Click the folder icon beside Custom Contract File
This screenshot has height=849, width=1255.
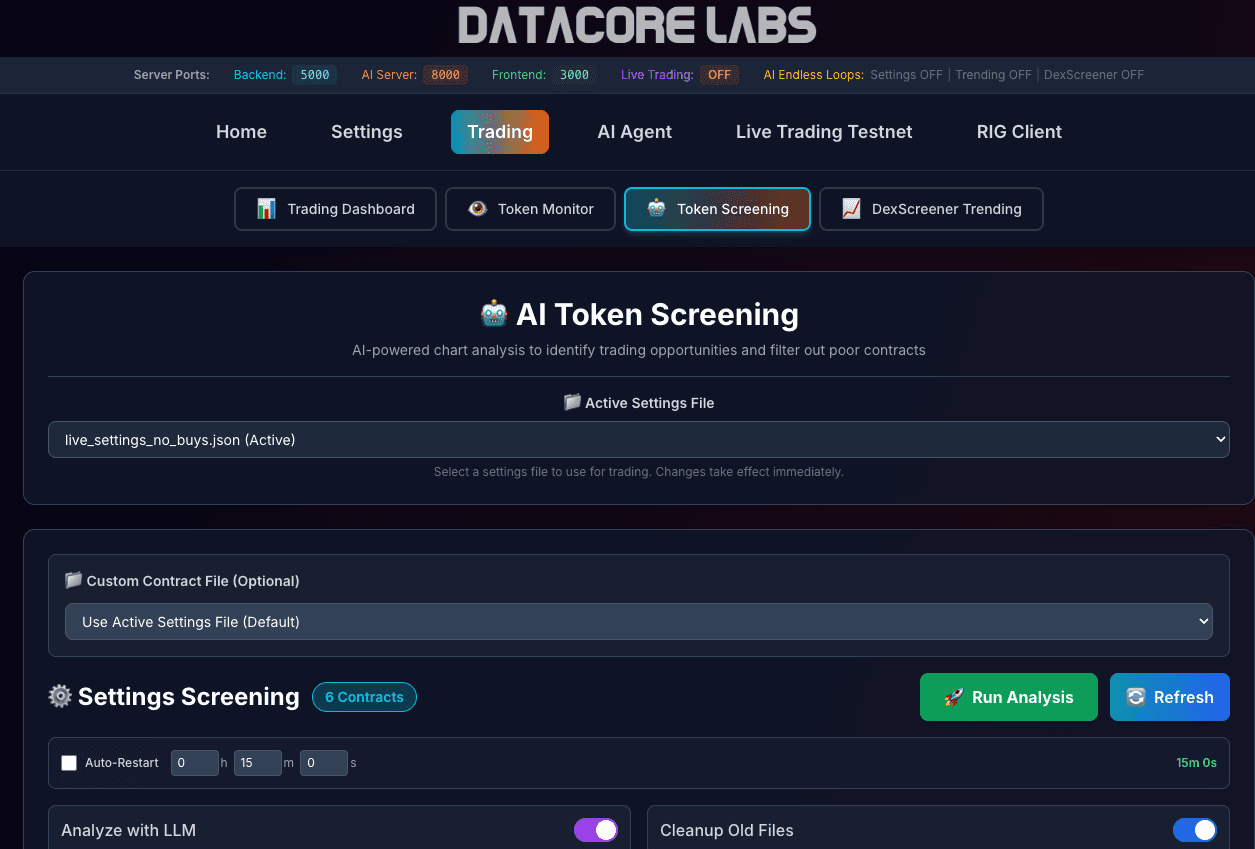73,580
